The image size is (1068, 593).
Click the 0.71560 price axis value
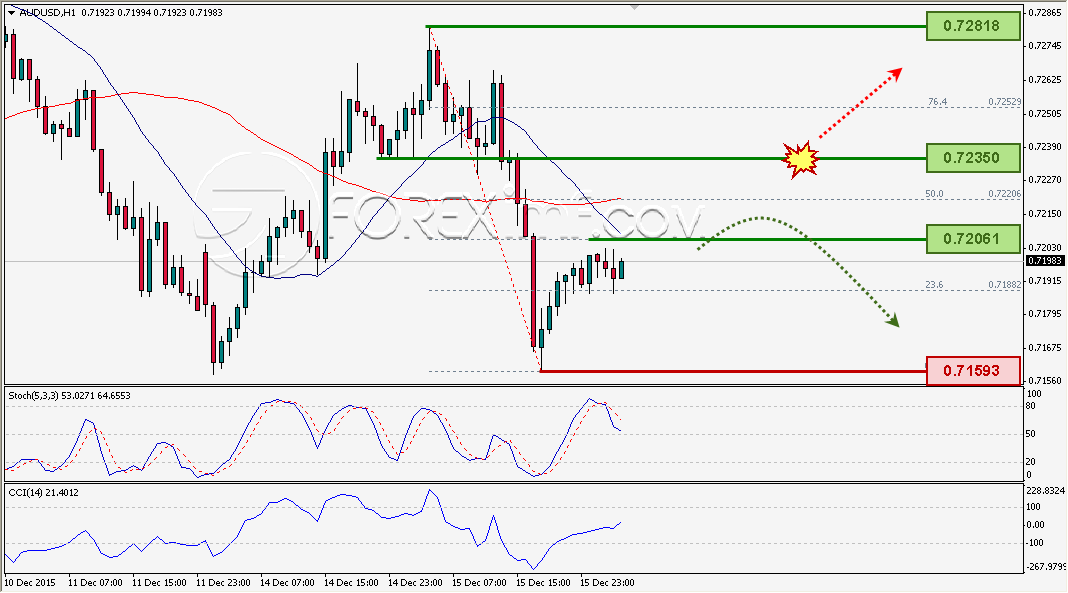pos(1046,381)
